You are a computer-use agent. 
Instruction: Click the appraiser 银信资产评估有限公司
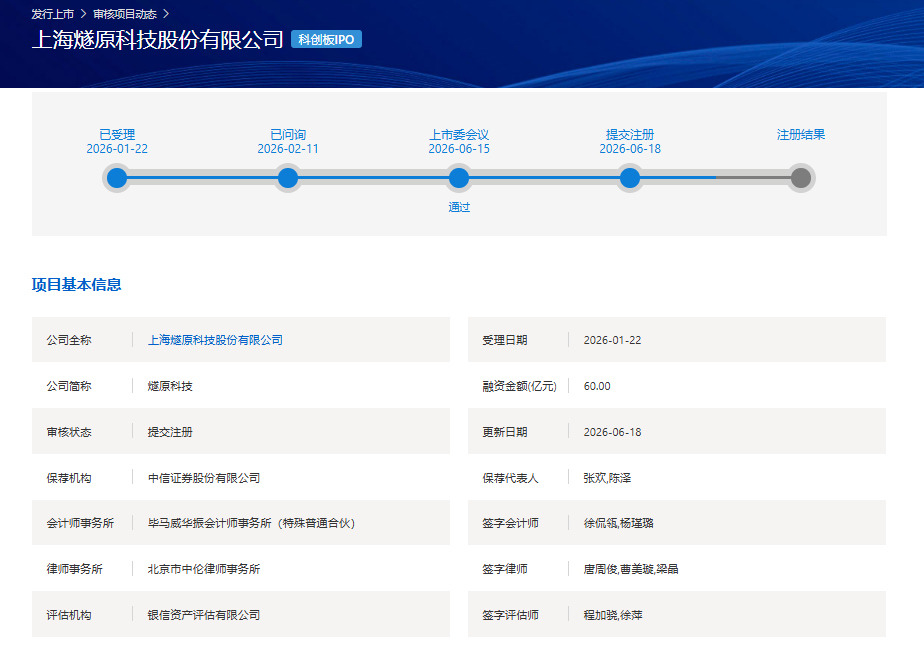click(204, 615)
